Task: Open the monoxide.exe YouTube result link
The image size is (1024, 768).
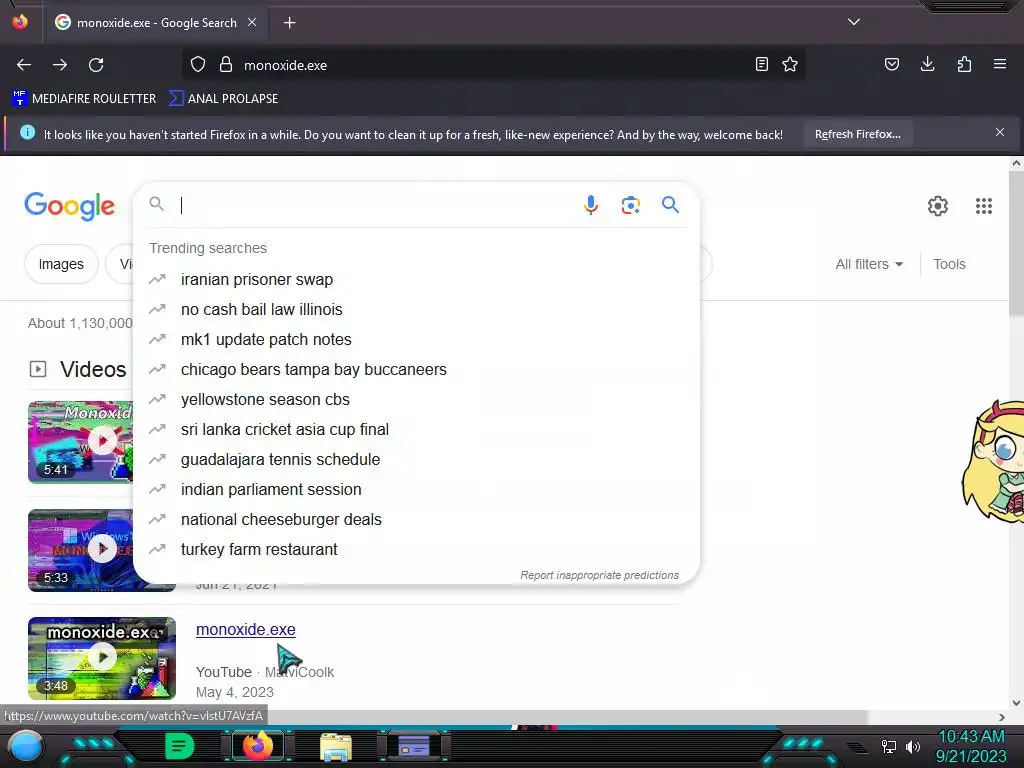Action: (246, 630)
